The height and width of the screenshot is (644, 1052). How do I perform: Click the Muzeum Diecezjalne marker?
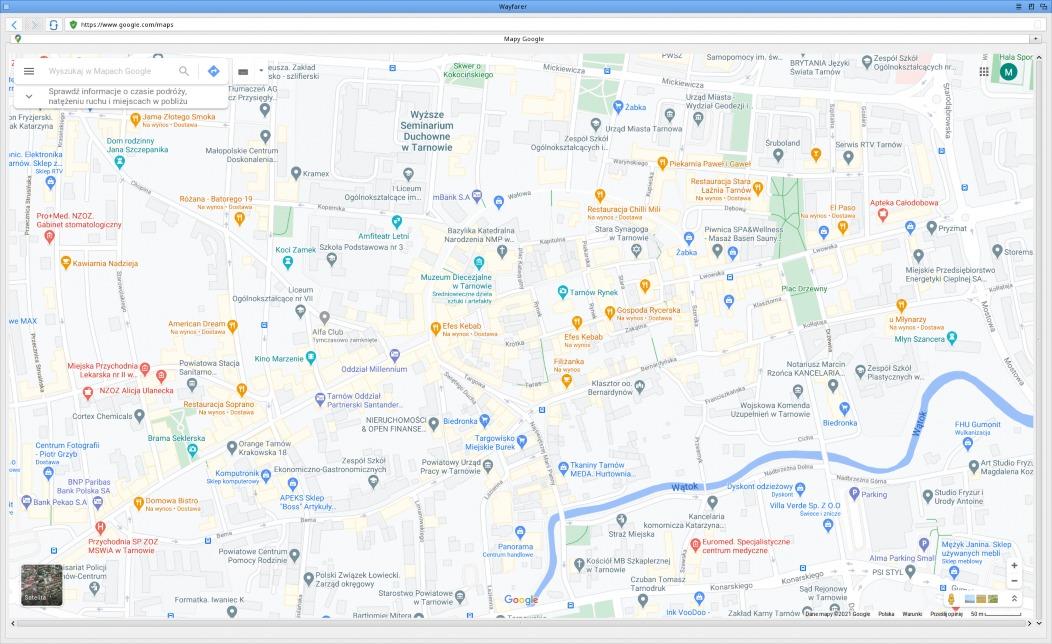coord(478,262)
